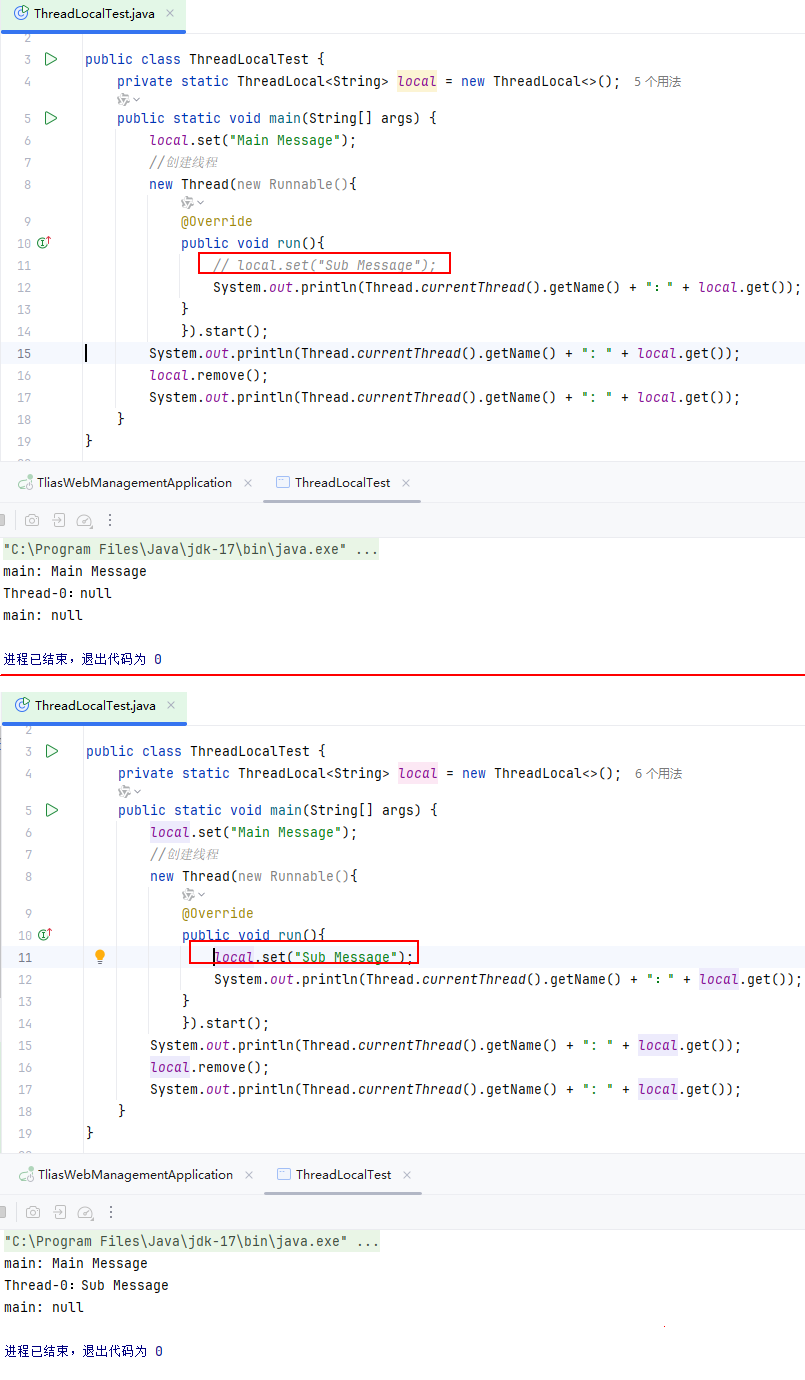Screen dimensions: 805x1380
Task: Run main method via gutter arrow in '6 个用法' editor
Action: (52, 810)
